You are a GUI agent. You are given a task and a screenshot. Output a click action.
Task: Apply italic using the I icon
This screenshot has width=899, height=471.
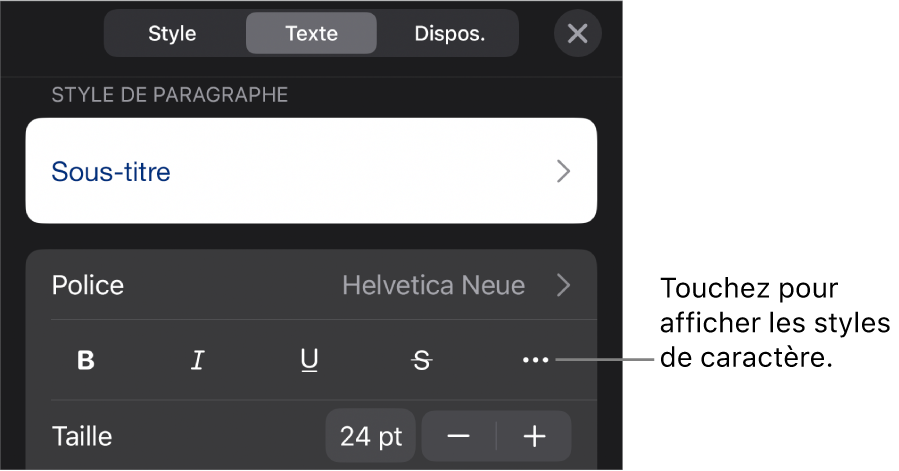click(197, 360)
